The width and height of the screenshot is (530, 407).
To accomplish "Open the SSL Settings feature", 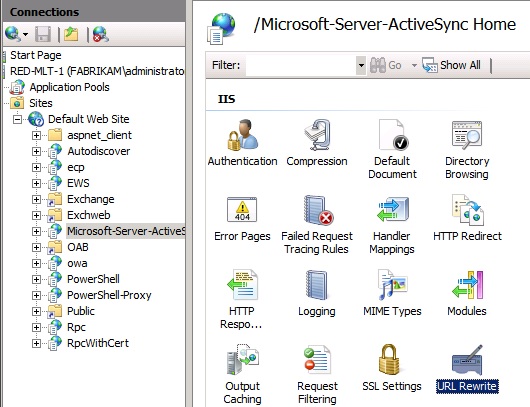I will coord(392,368).
